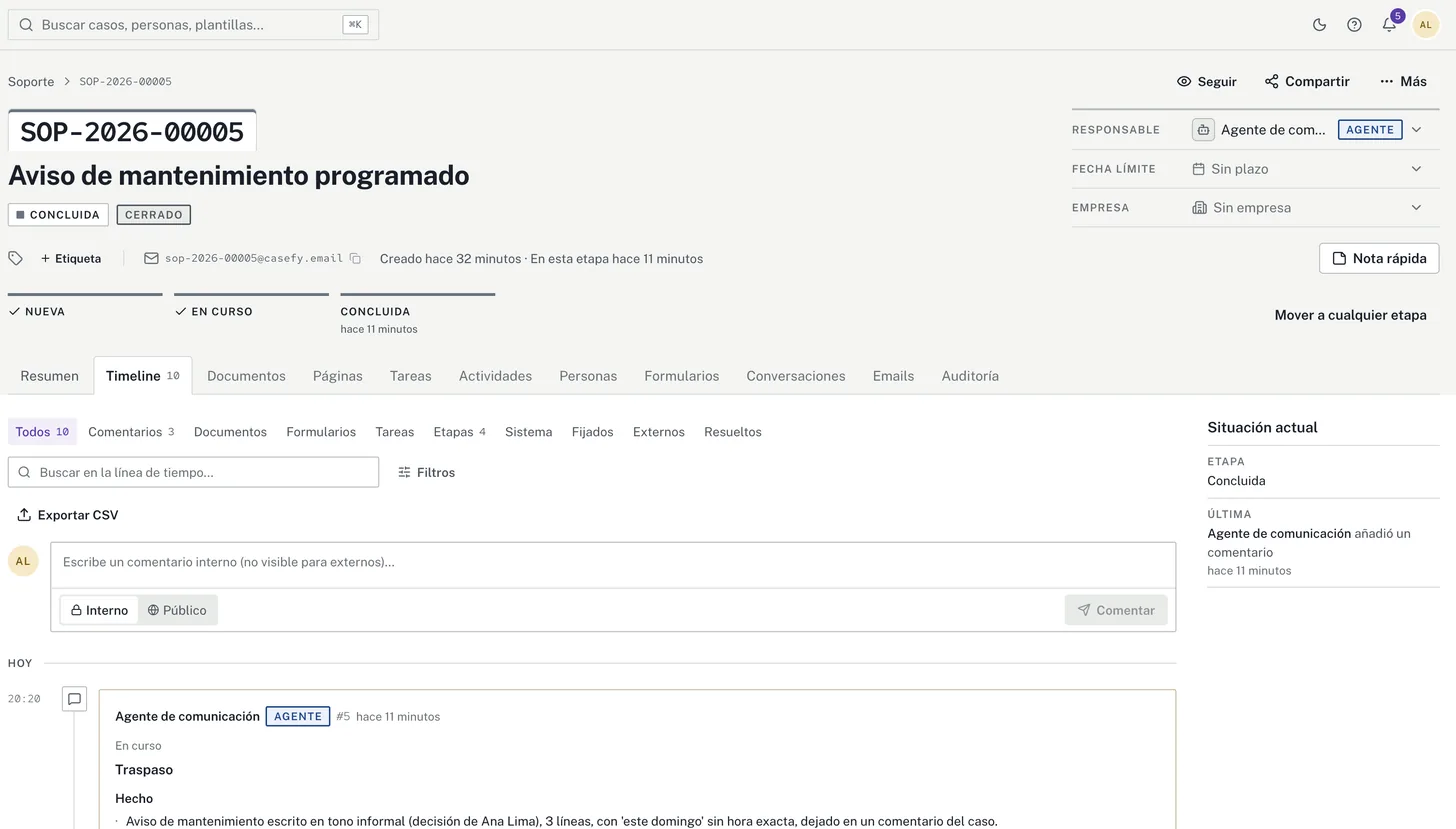Screen dimensions: 1456x829
Task: Expand the Fecha límite dropdown chevron
Action: (1416, 169)
